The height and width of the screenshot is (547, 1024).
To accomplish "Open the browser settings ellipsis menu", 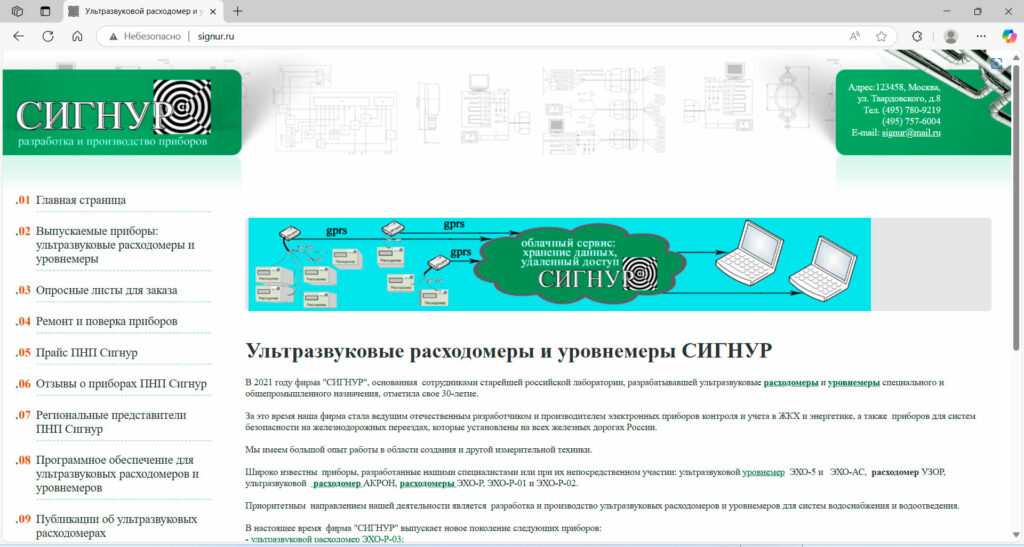I will pyautogui.click(x=981, y=37).
